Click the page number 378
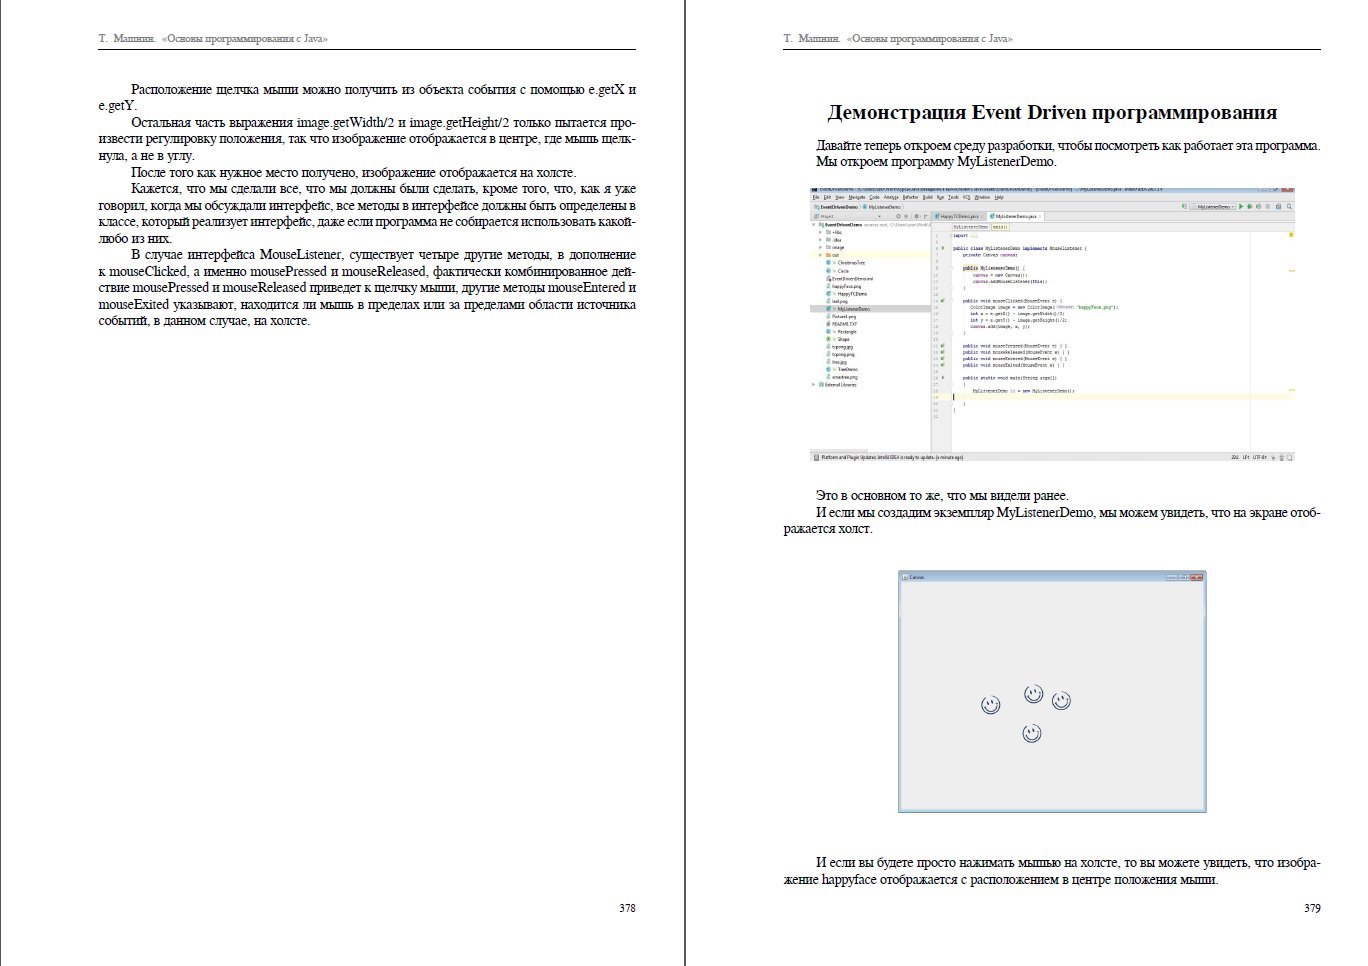 click(627, 909)
